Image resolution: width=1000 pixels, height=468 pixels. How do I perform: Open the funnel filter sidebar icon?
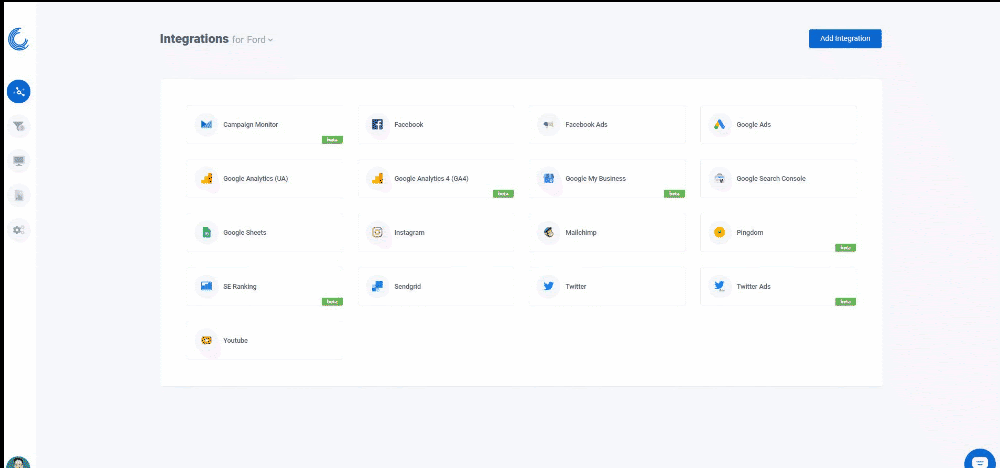[x=18, y=126]
